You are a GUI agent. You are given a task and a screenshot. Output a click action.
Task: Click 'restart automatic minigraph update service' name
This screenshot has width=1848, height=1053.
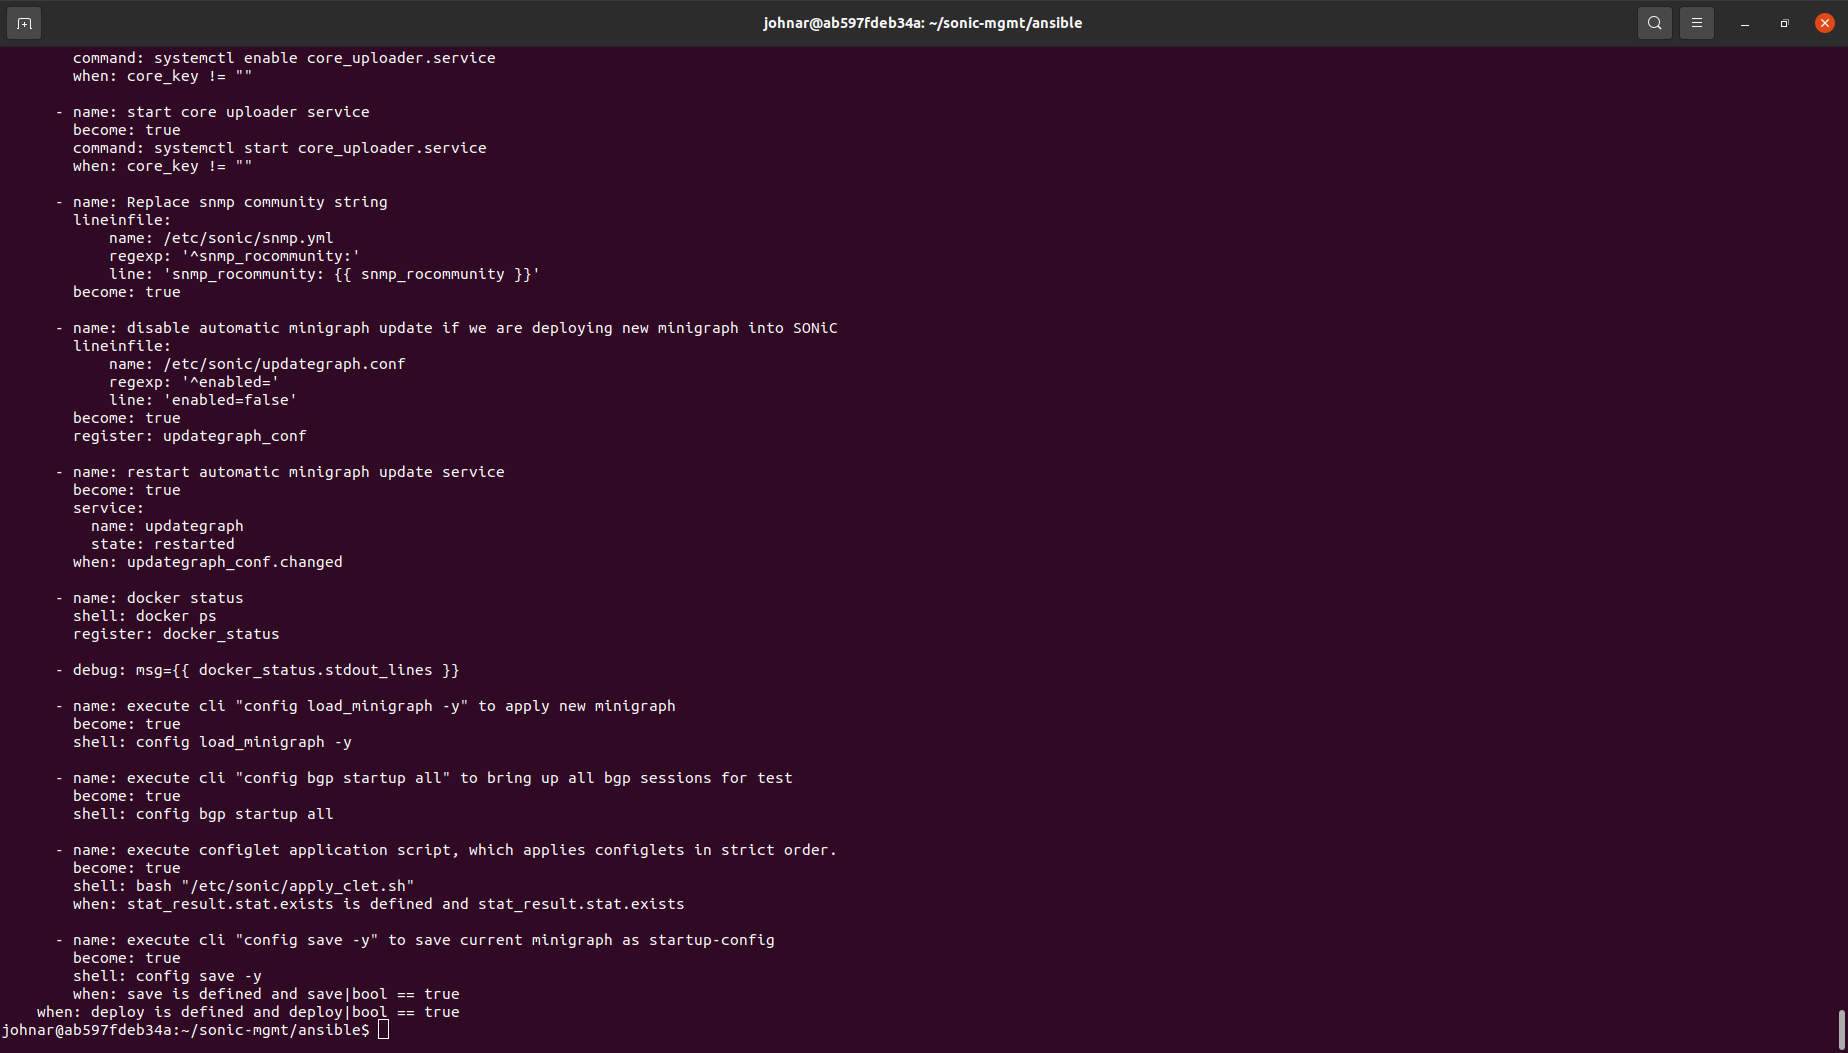[289, 472]
